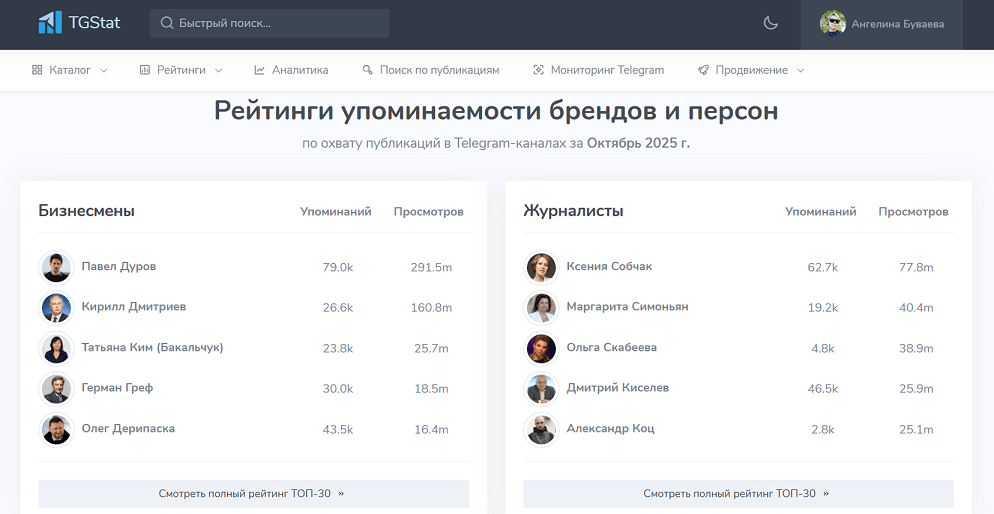Click the magnifier icon in quick search
The image size is (994, 514).
pyautogui.click(x=166, y=23)
